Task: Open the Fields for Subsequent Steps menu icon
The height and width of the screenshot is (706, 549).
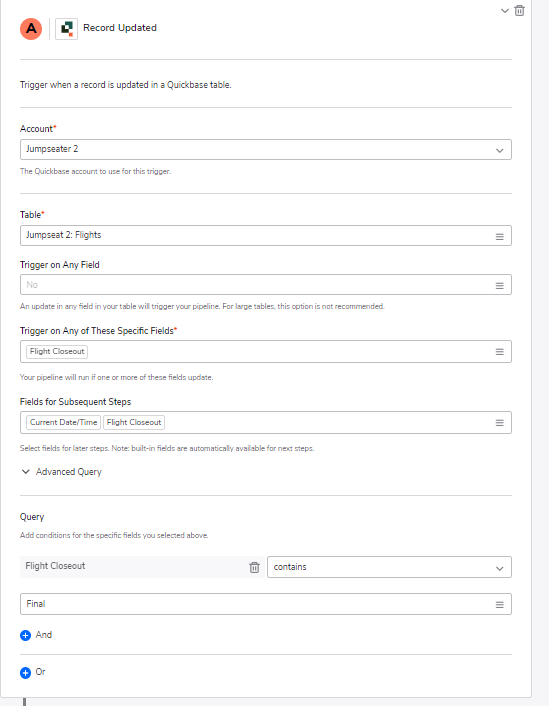Action: point(499,423)
